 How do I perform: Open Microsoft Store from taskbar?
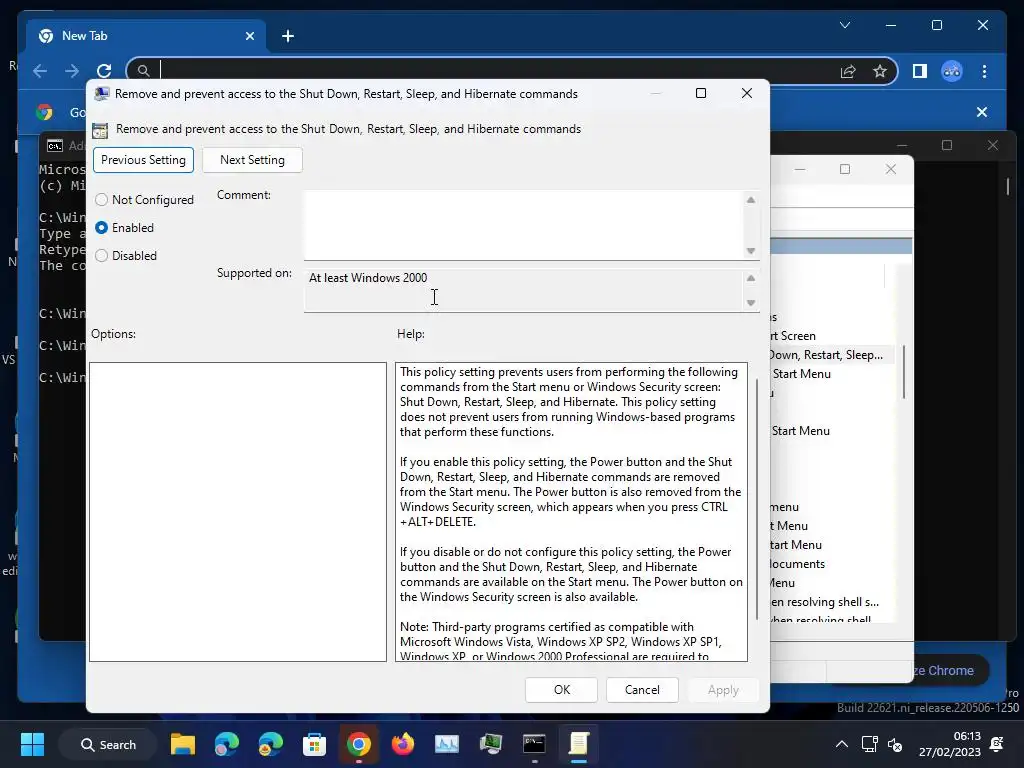click(314, 744)
